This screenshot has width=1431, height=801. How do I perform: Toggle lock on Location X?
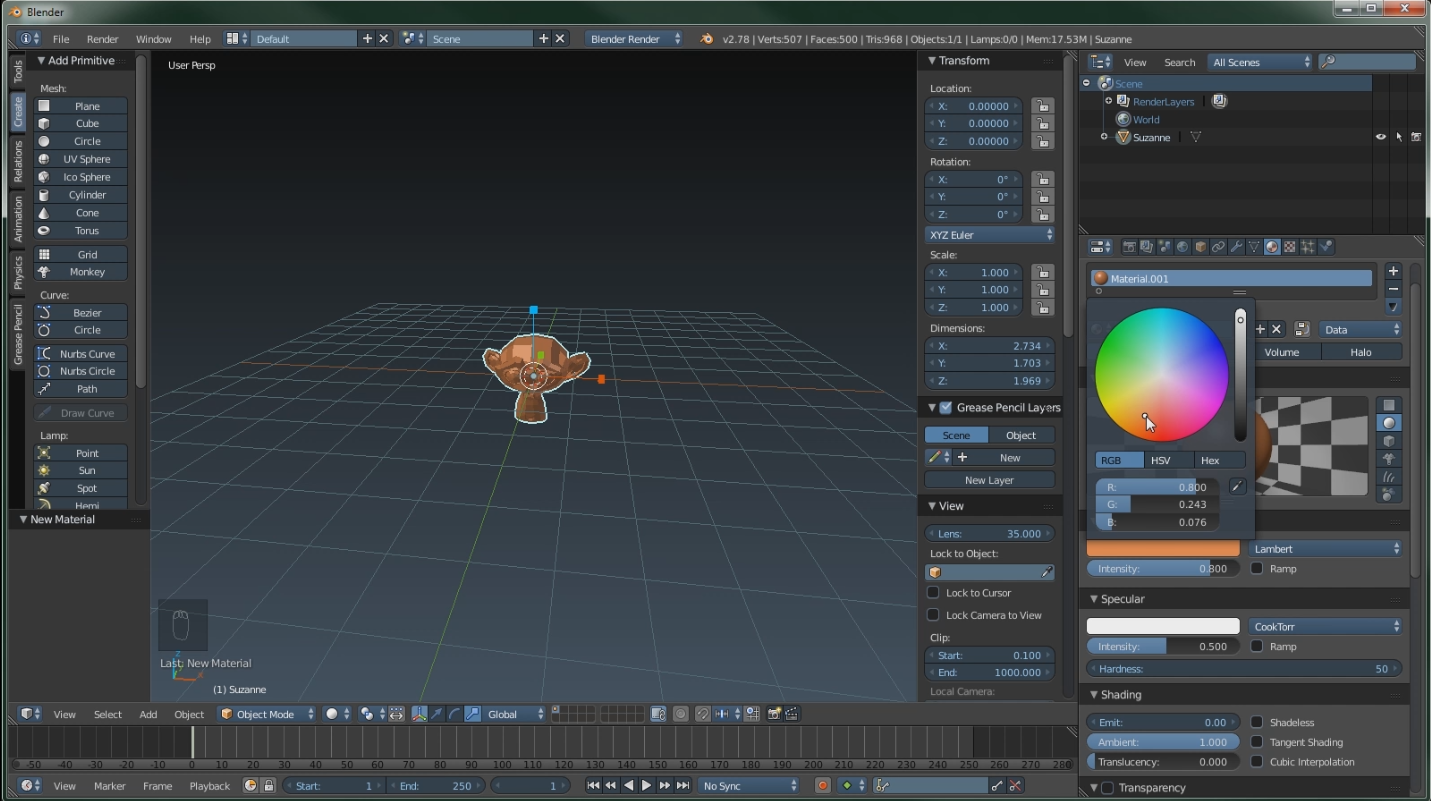1042,106
